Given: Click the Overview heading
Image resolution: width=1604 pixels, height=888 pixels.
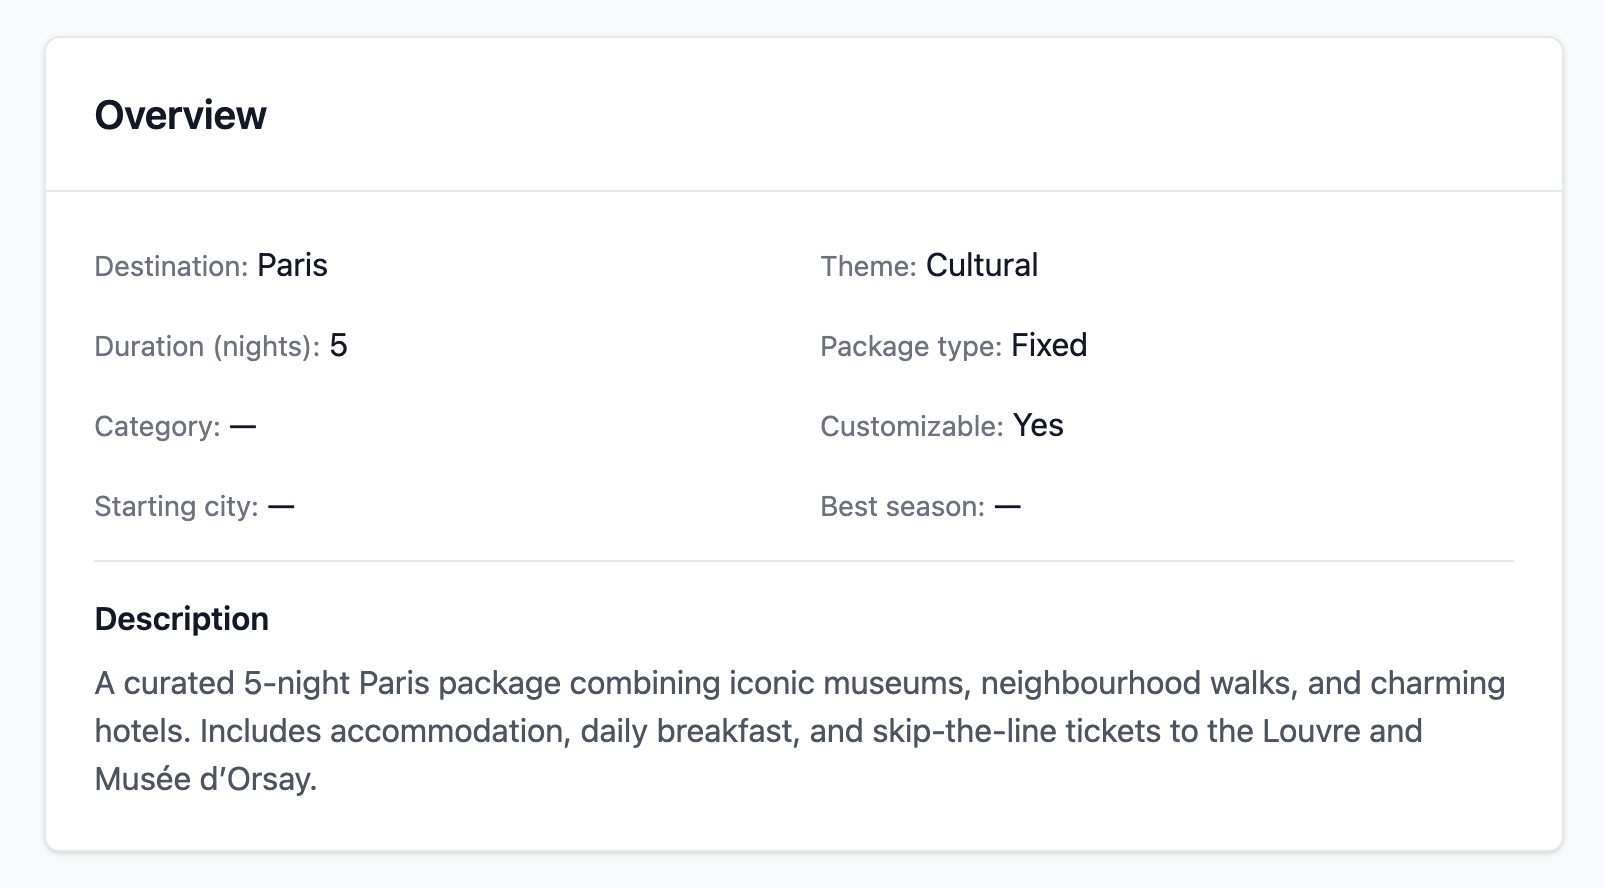Looking at the screenshot, I should click(x=180, y=115).
